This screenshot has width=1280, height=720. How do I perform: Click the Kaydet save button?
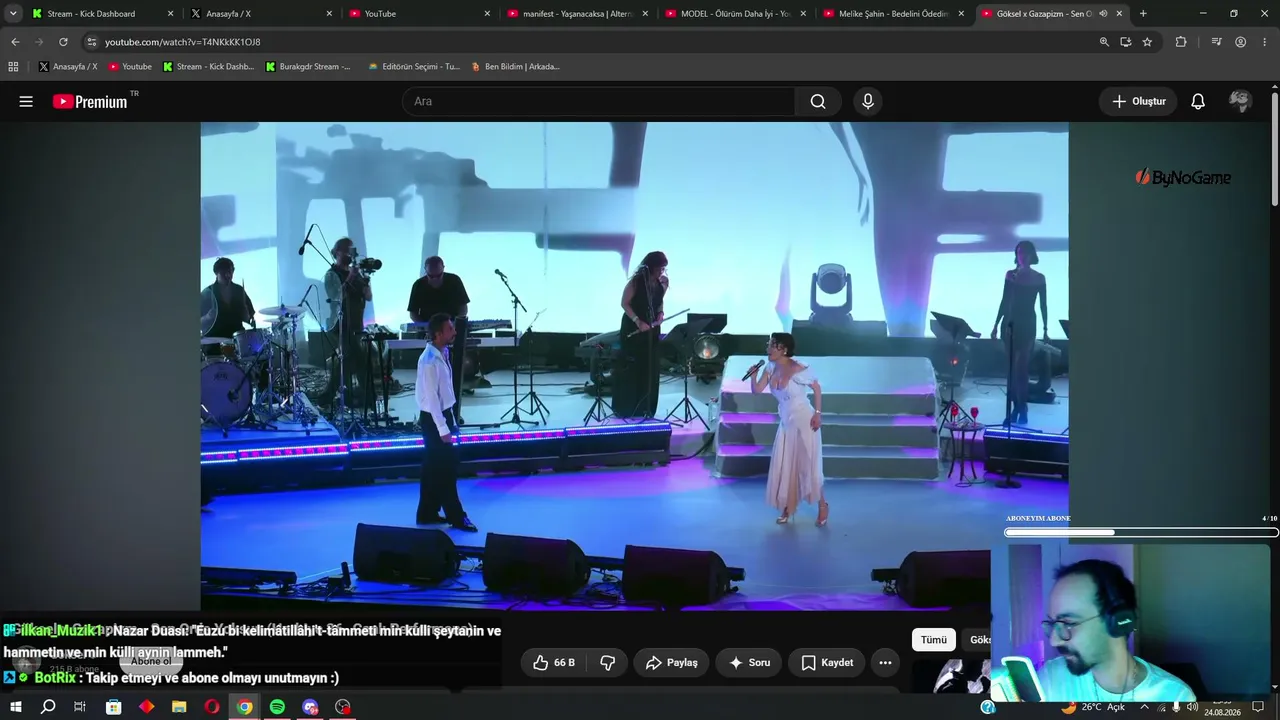click(x=827, y=662)
